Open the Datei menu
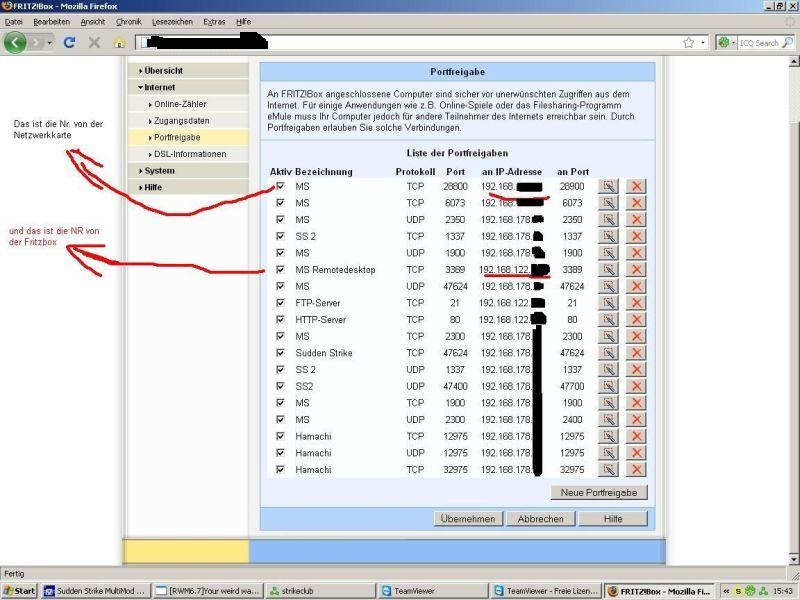Screen dimensions: 800x600 click(14, 22)
